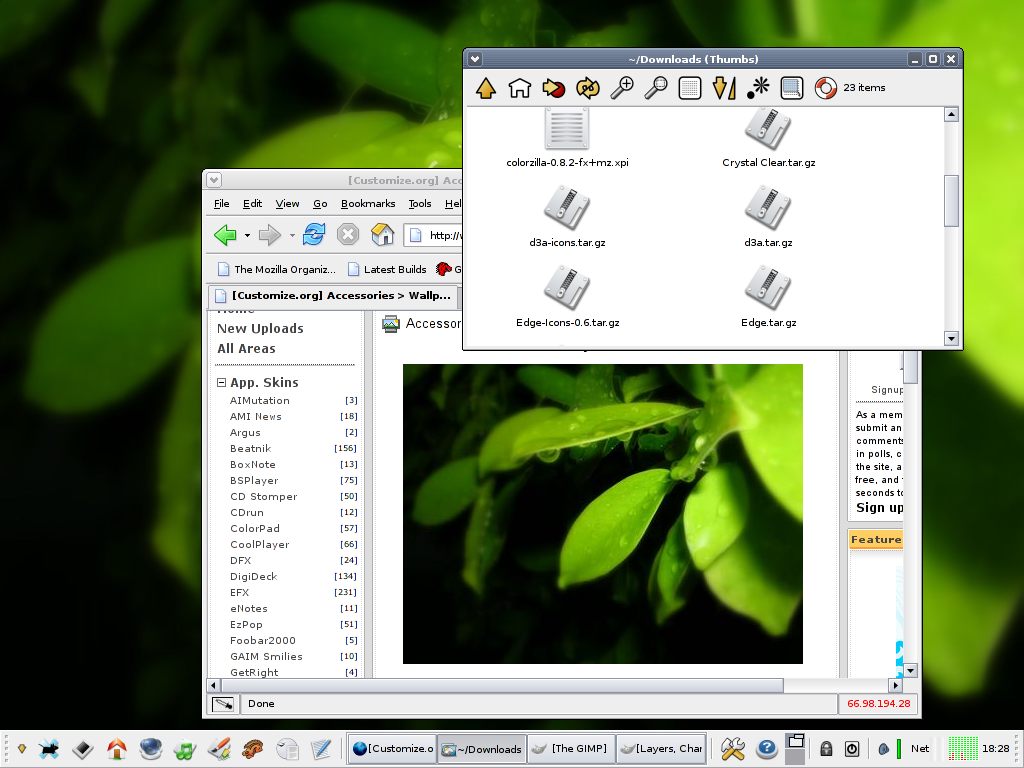
Task: Go forward in the browser
Action: [270, 234]
